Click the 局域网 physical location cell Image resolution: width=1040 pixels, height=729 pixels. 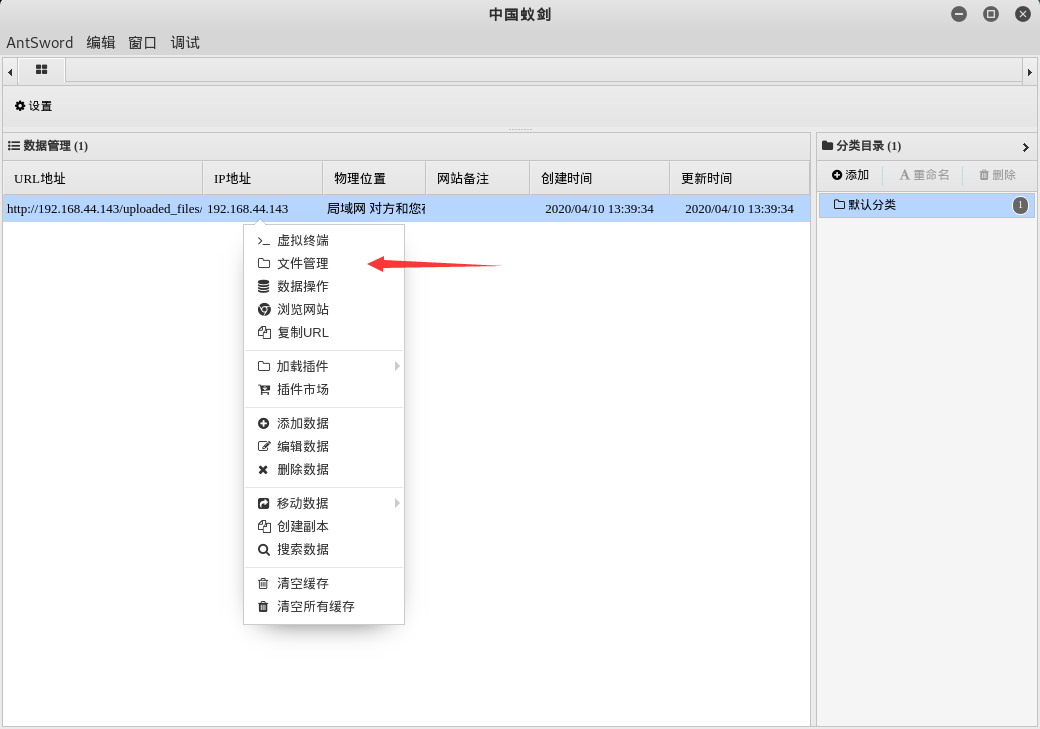[375, 209]
